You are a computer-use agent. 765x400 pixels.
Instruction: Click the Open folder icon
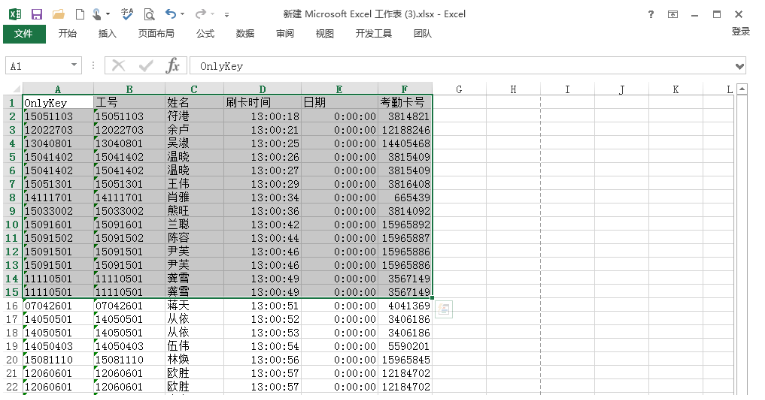[58, 14]
